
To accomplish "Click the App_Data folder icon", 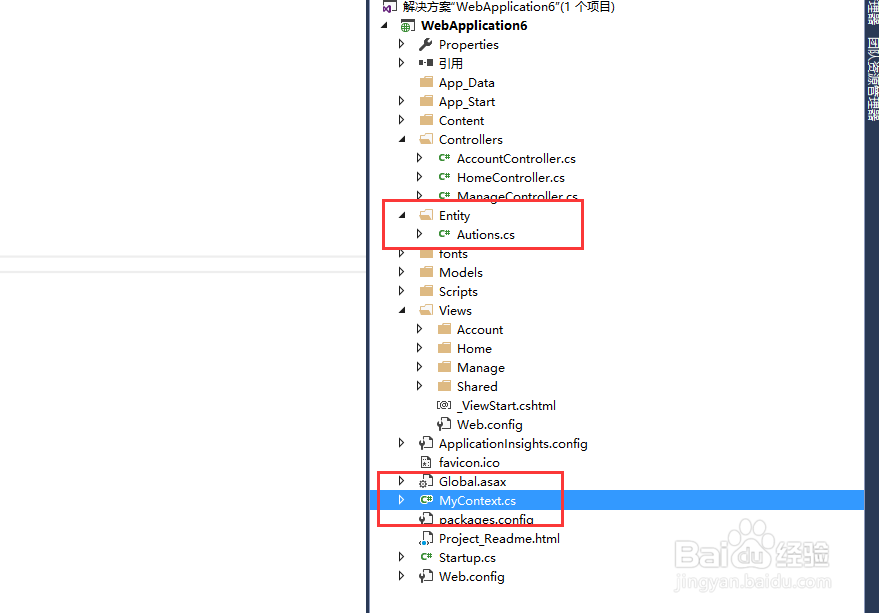I will point(426,82).
